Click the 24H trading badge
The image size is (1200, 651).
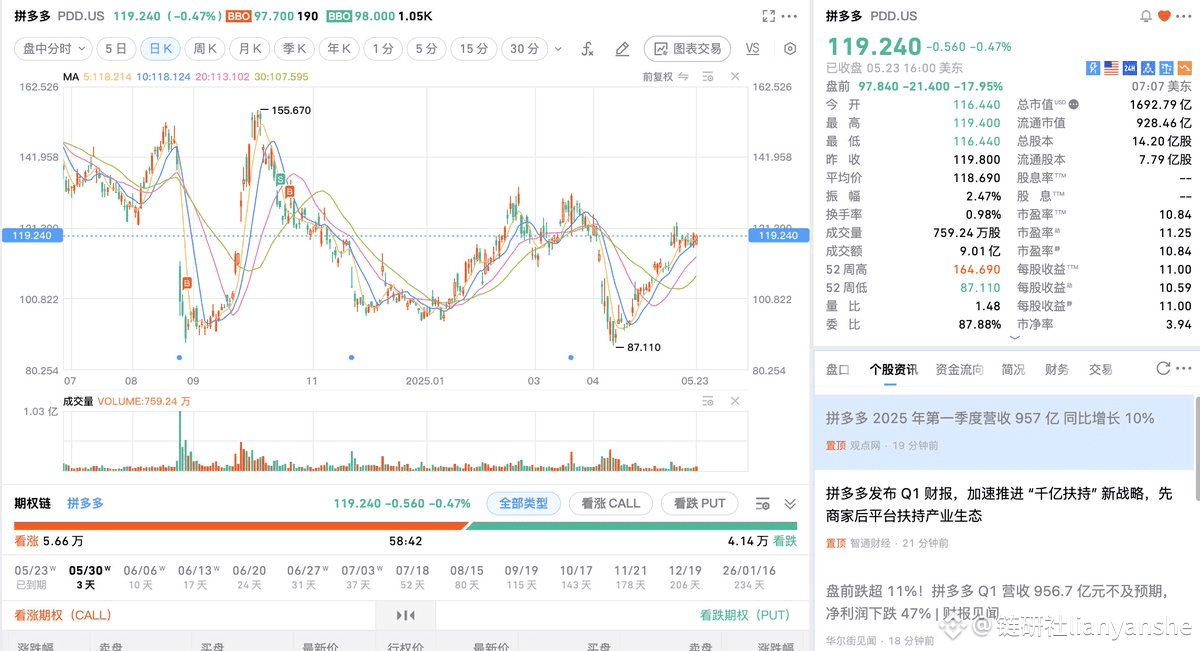click(x=1129, y=68)
